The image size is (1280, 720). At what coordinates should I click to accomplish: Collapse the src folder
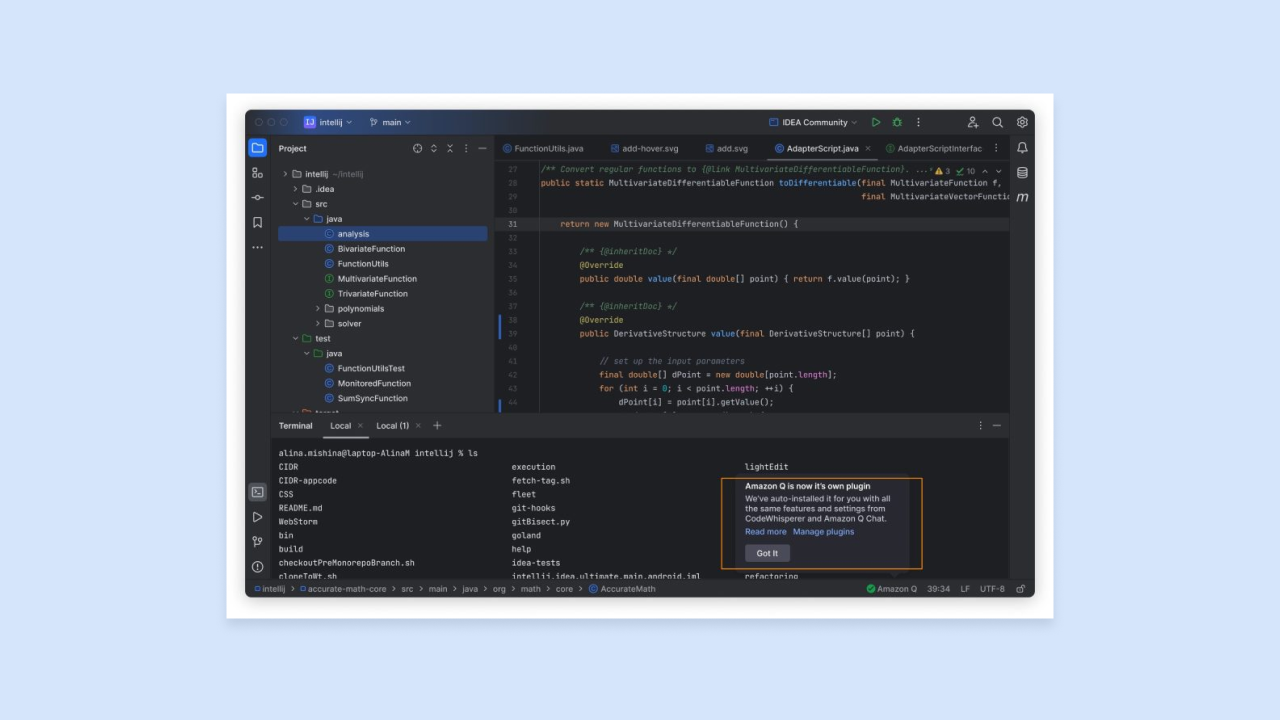[296, 204]
